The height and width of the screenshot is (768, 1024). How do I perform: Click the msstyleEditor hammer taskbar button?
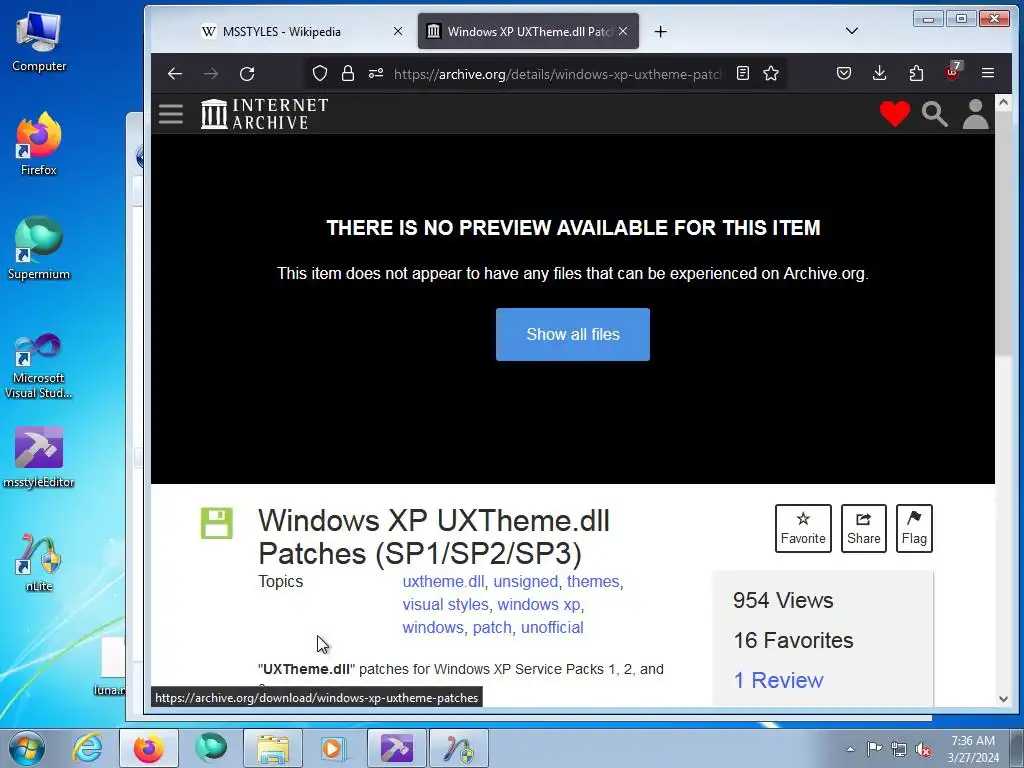396,748
